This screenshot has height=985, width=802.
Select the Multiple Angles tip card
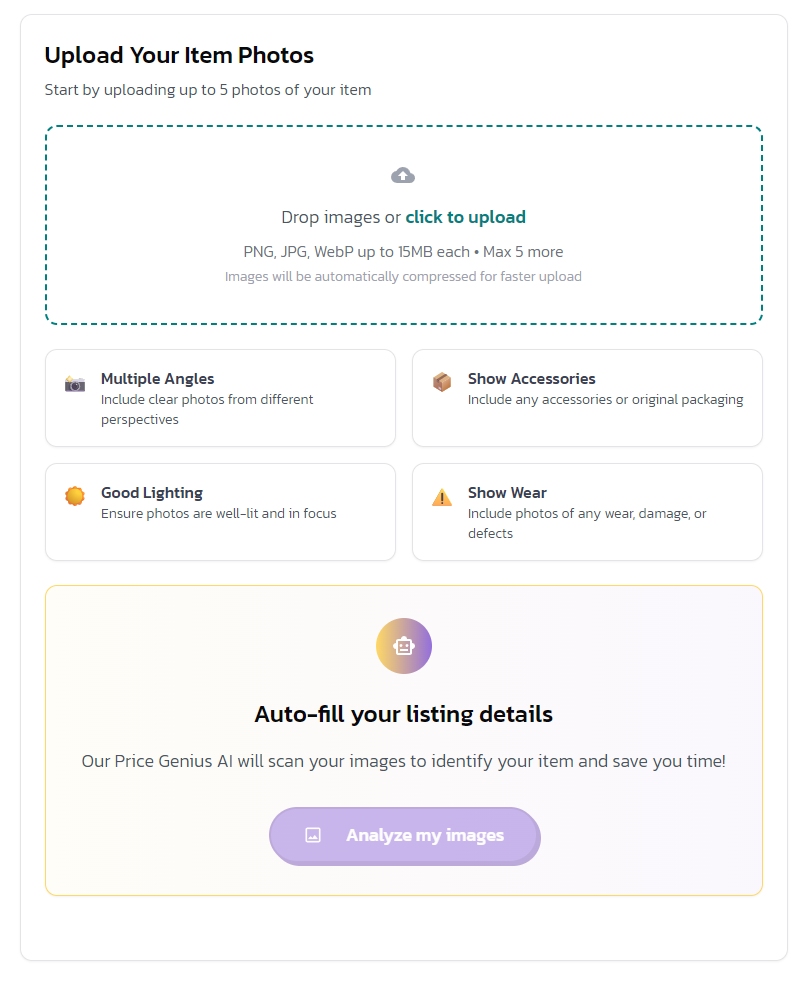(220, 397)
